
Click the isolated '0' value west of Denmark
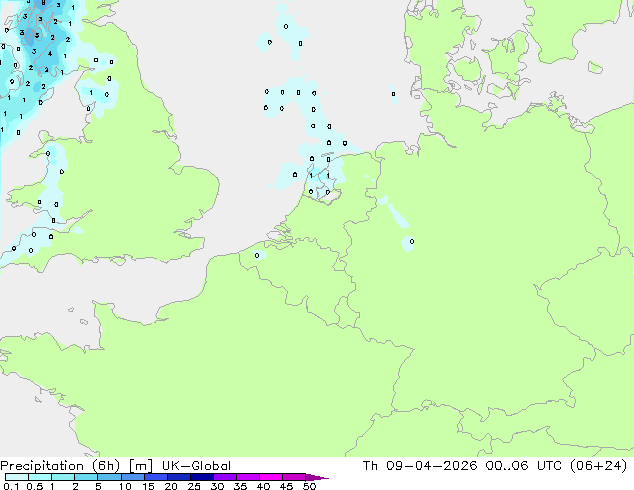[x=393, y=94]
